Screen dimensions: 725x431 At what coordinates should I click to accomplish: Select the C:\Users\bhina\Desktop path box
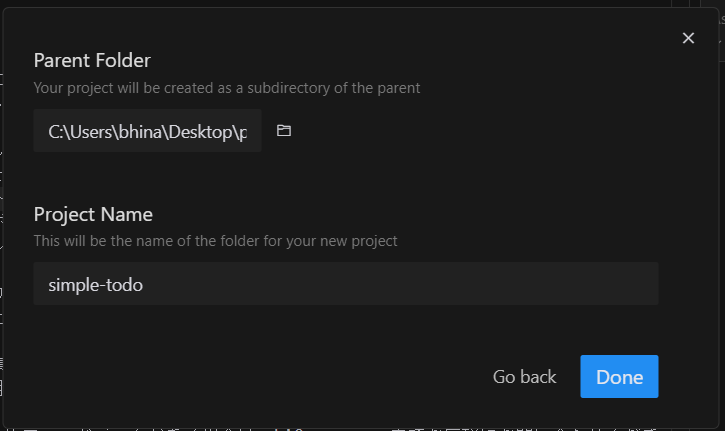click(147, 132)
